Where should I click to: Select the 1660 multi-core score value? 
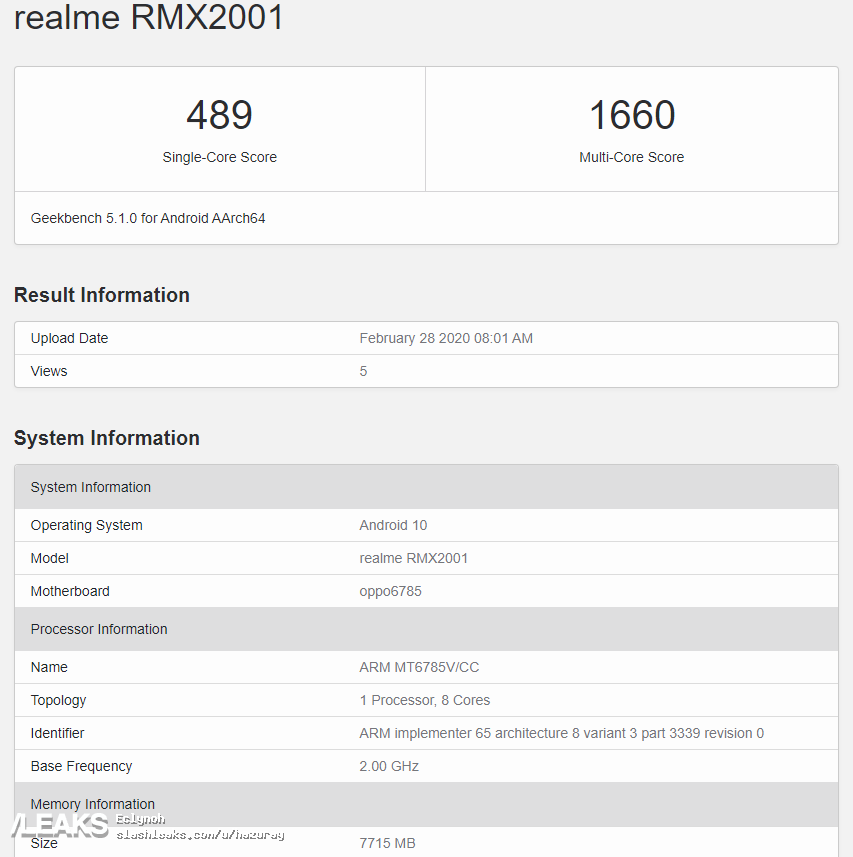pos(632,115)
